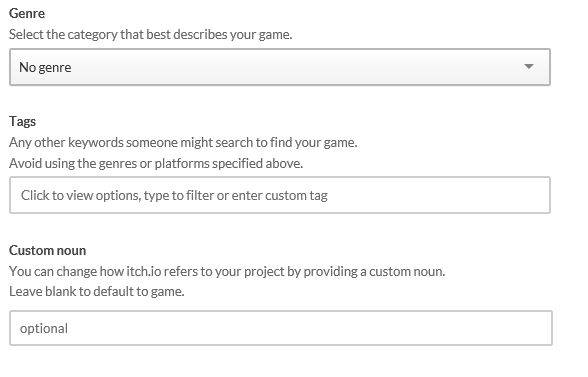This screenshot has height=377, width=588.
Task: Click 'Avoid using the genres' hint line
Action: (x=156, y=164)
